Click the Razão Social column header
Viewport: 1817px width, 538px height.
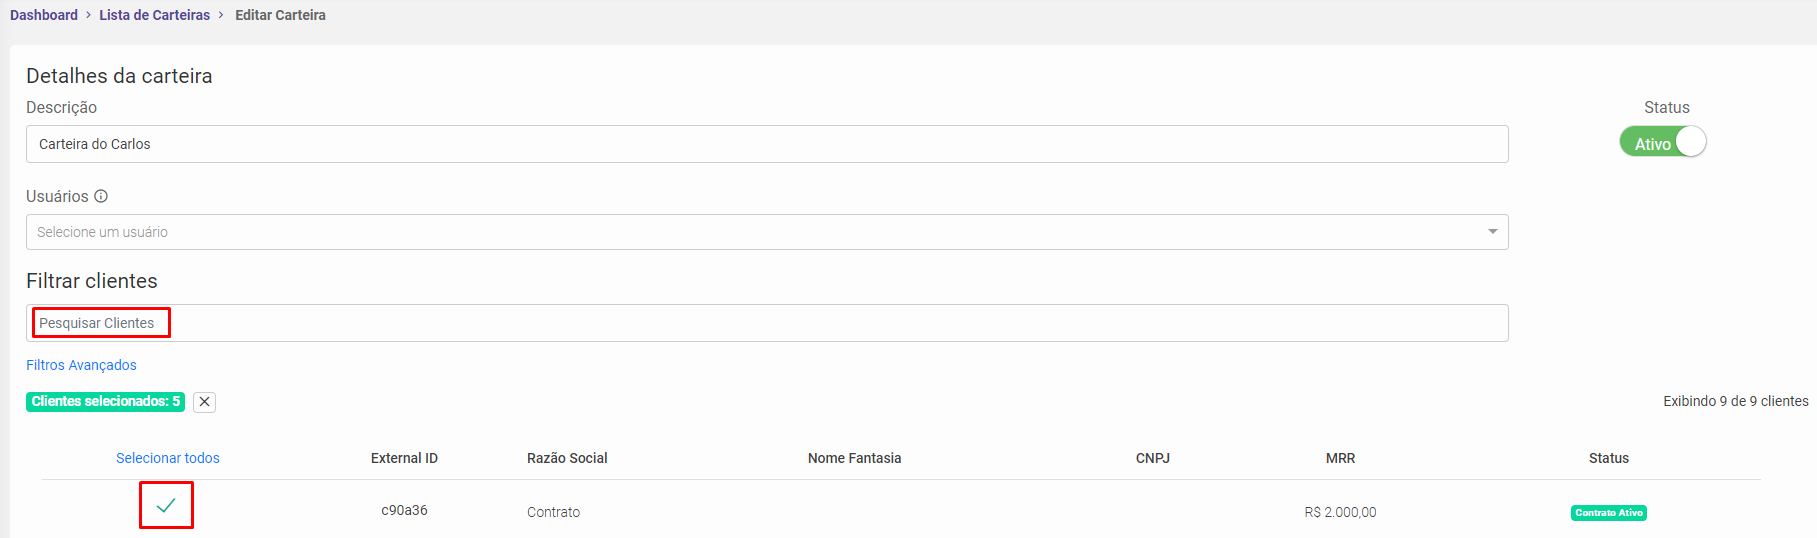[x=567, y=458]
